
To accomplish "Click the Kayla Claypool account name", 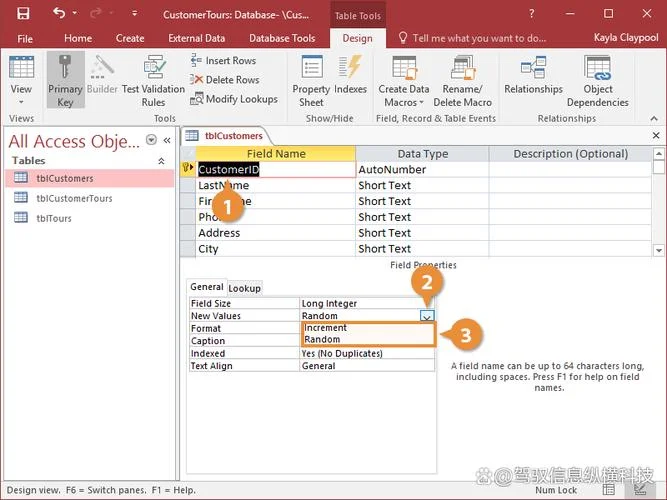I will (626, 38).
